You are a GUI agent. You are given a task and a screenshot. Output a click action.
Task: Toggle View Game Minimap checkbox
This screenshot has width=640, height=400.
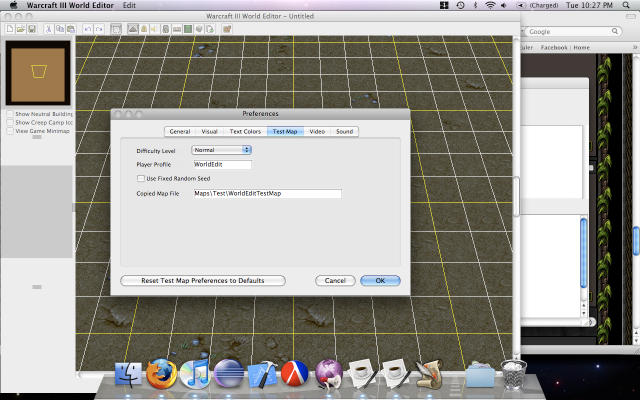(10, 131)
